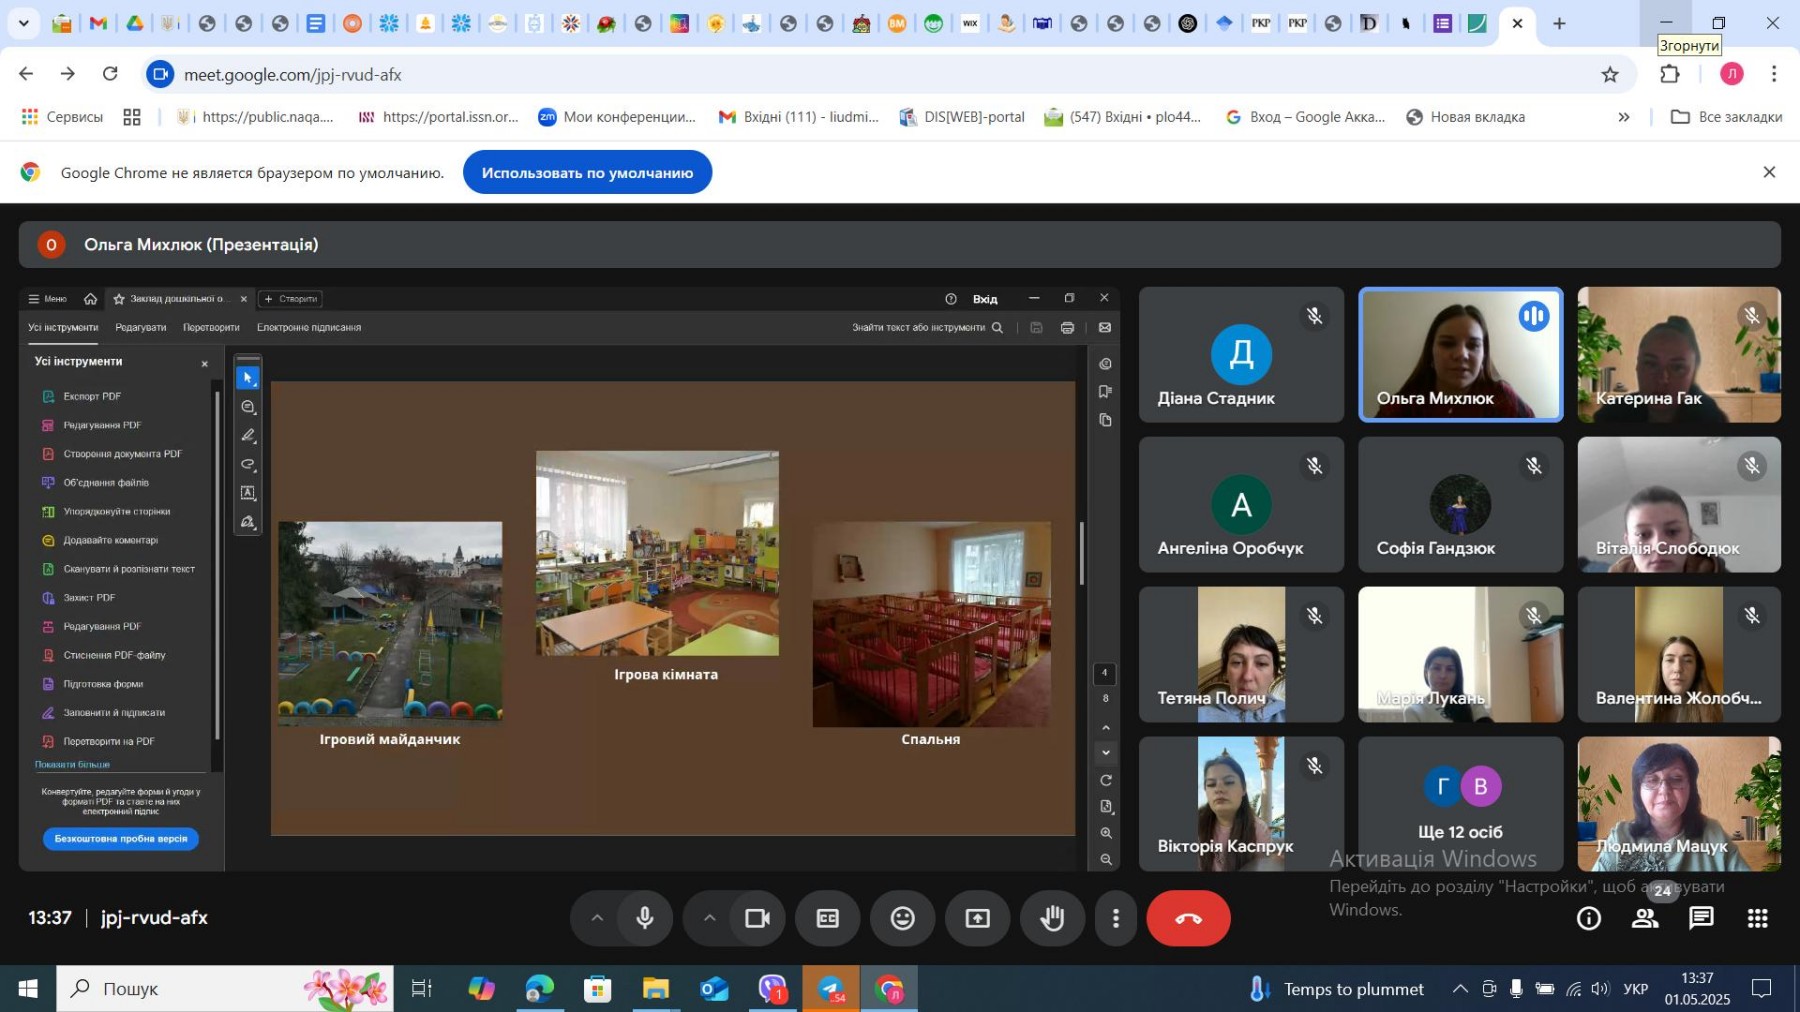Image resolution: width=1800 pixels, height=1012 pixels.
Task: Bookmark this page with star icon
Action: 1610,74
